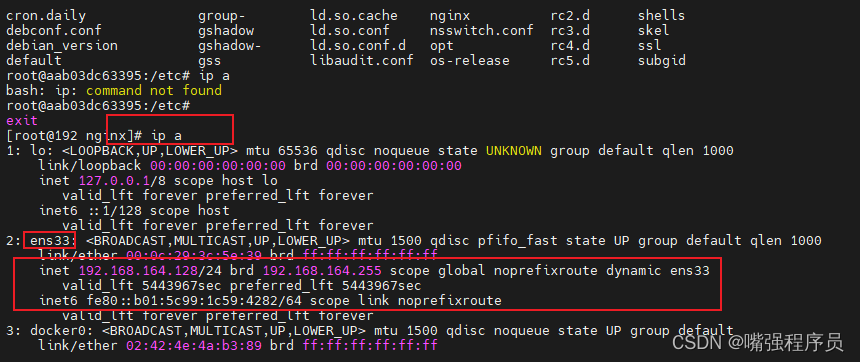Click the docker0 MAC address 02:42:4e:4a:b3:89

click(194, 346)
